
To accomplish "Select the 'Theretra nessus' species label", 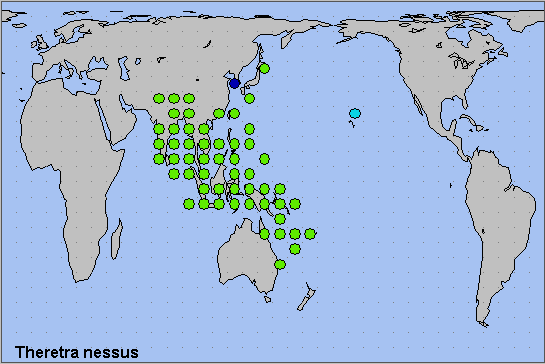I will pyautogui.click(x=77, y=352).
